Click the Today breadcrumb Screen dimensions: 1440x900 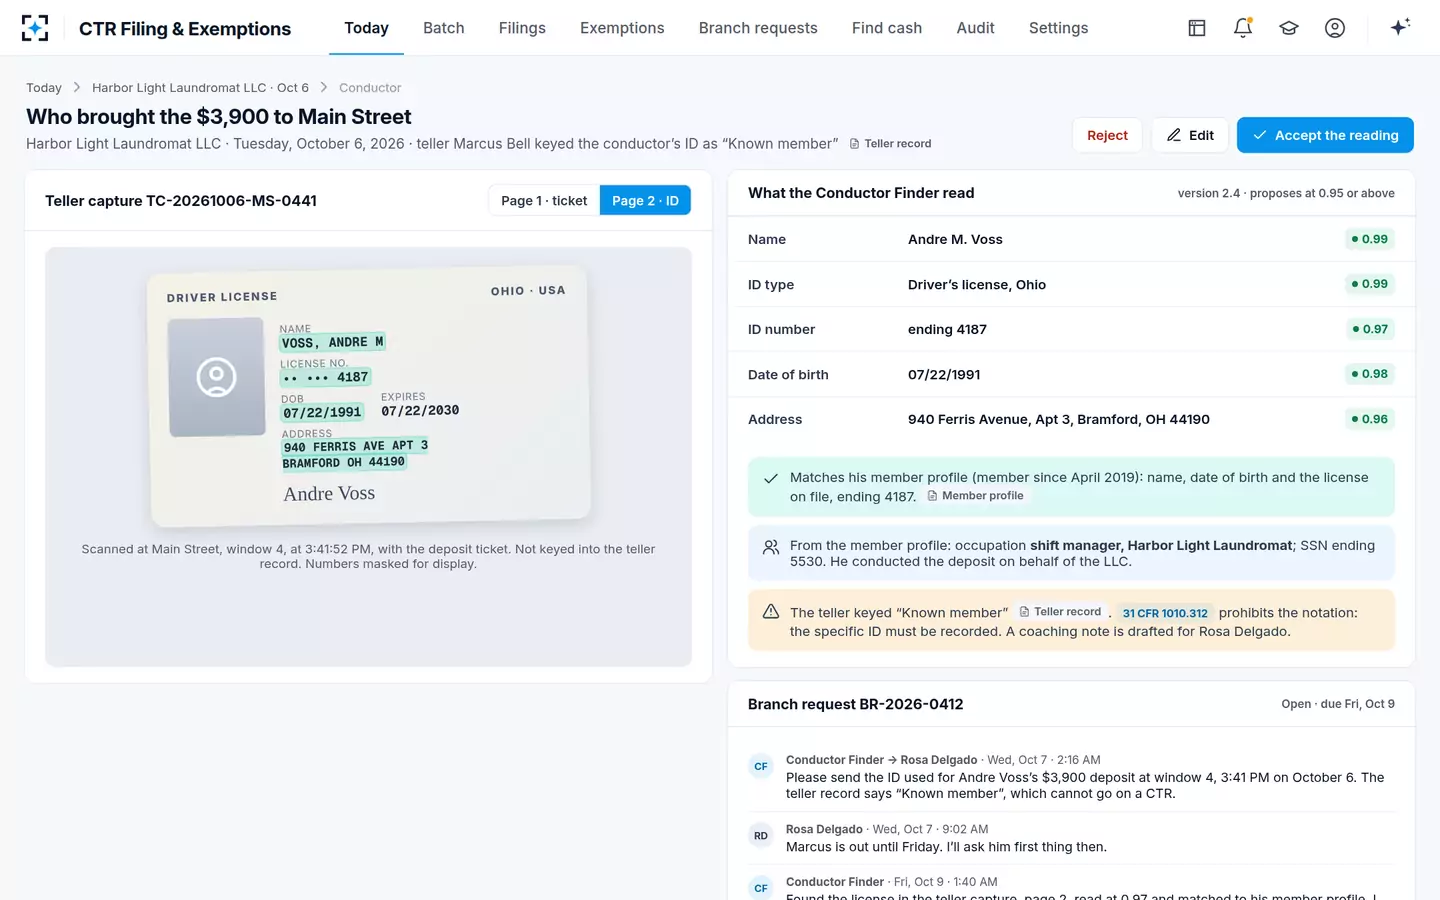[x=44, y=88]
